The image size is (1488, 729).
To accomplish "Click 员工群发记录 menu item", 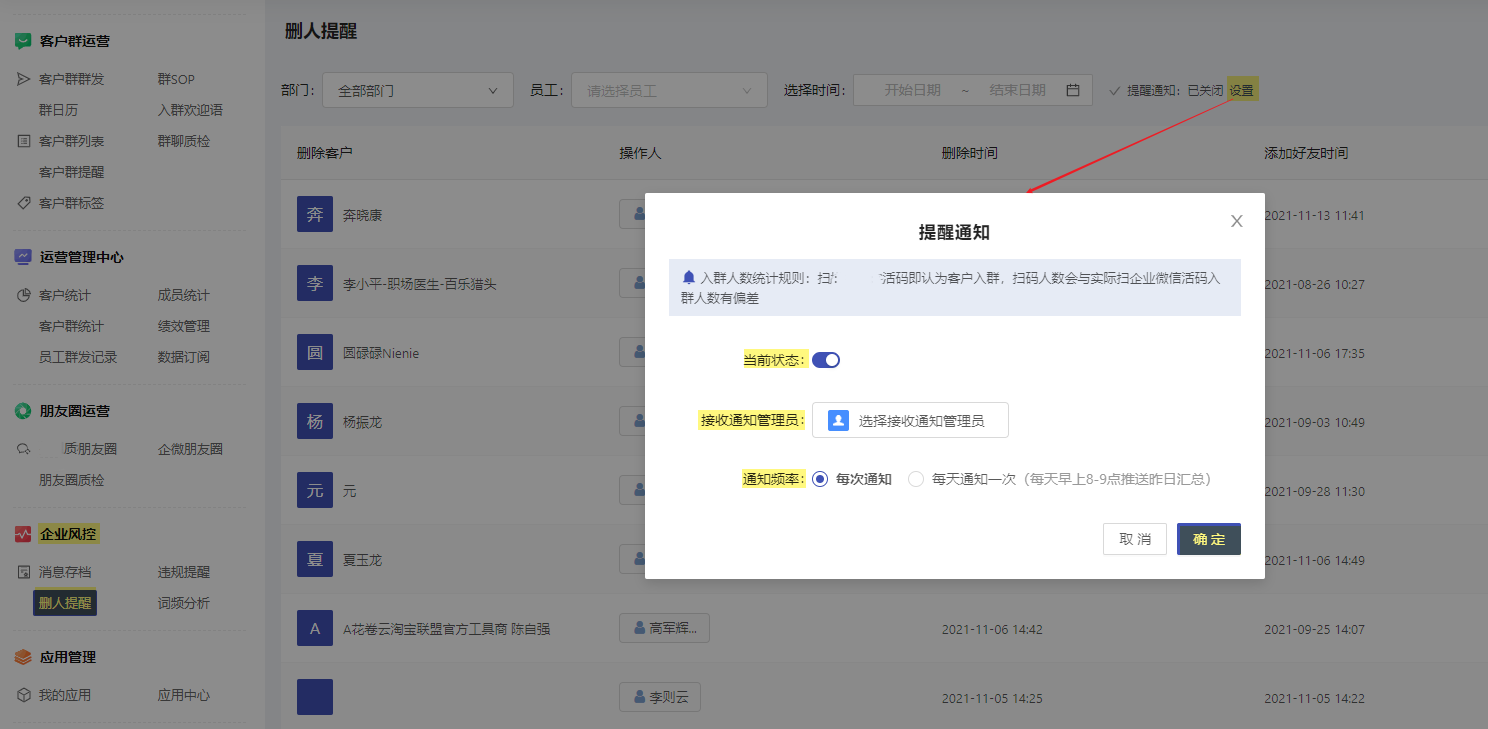I will pyautogui.click(x=78, y=357).
